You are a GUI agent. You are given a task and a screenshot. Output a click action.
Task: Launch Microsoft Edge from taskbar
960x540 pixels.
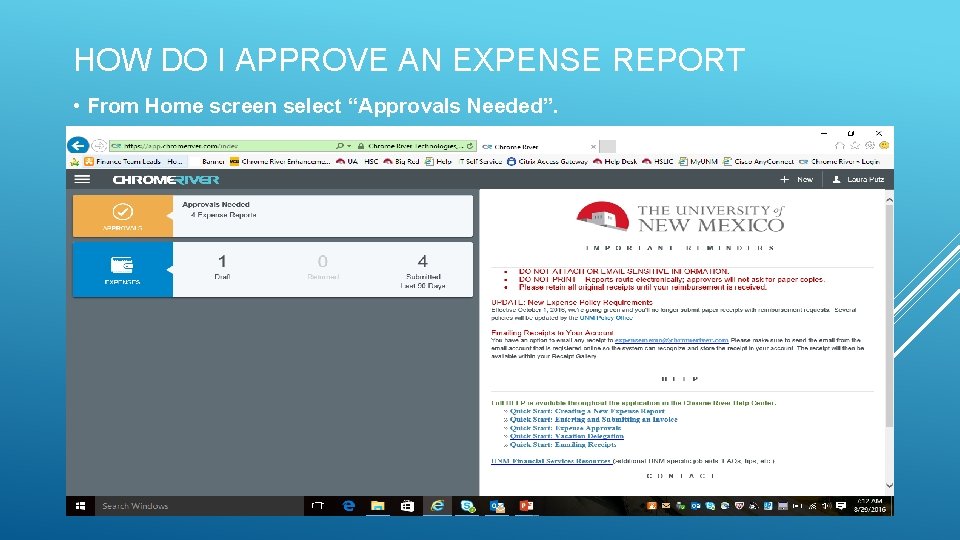pos(348,506)
